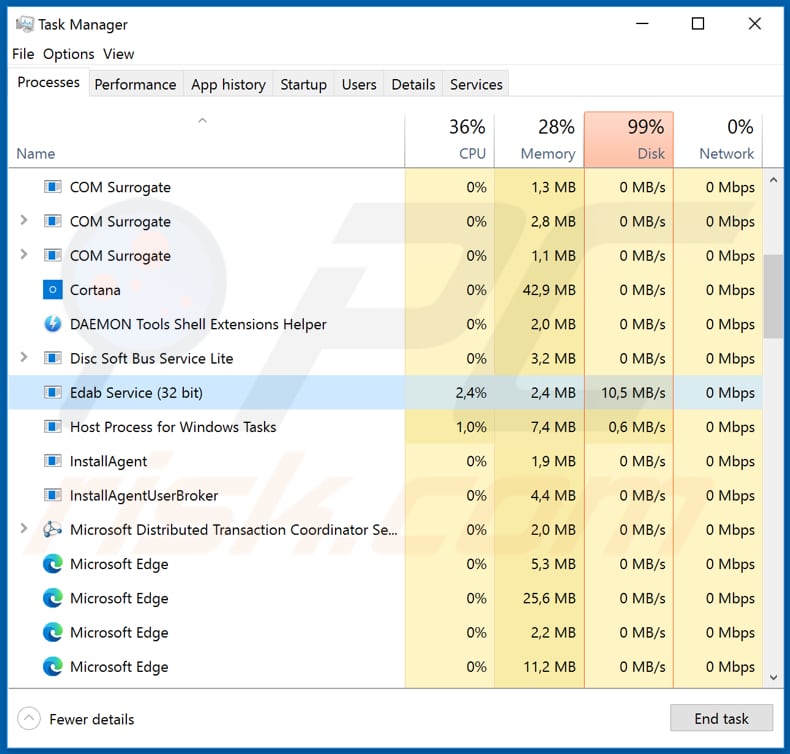Open the File menu

[x=23, y=54]
